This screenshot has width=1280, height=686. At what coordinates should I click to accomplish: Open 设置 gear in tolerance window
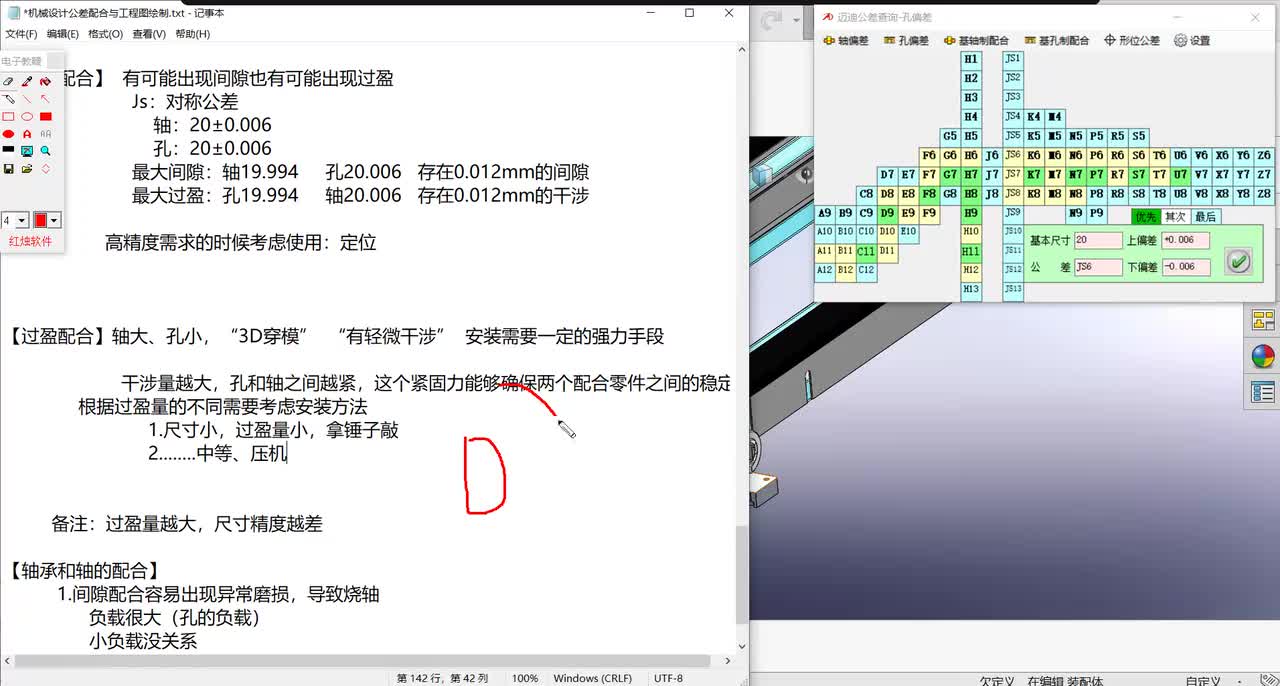pyautogui.click(x=1192, y=41)
